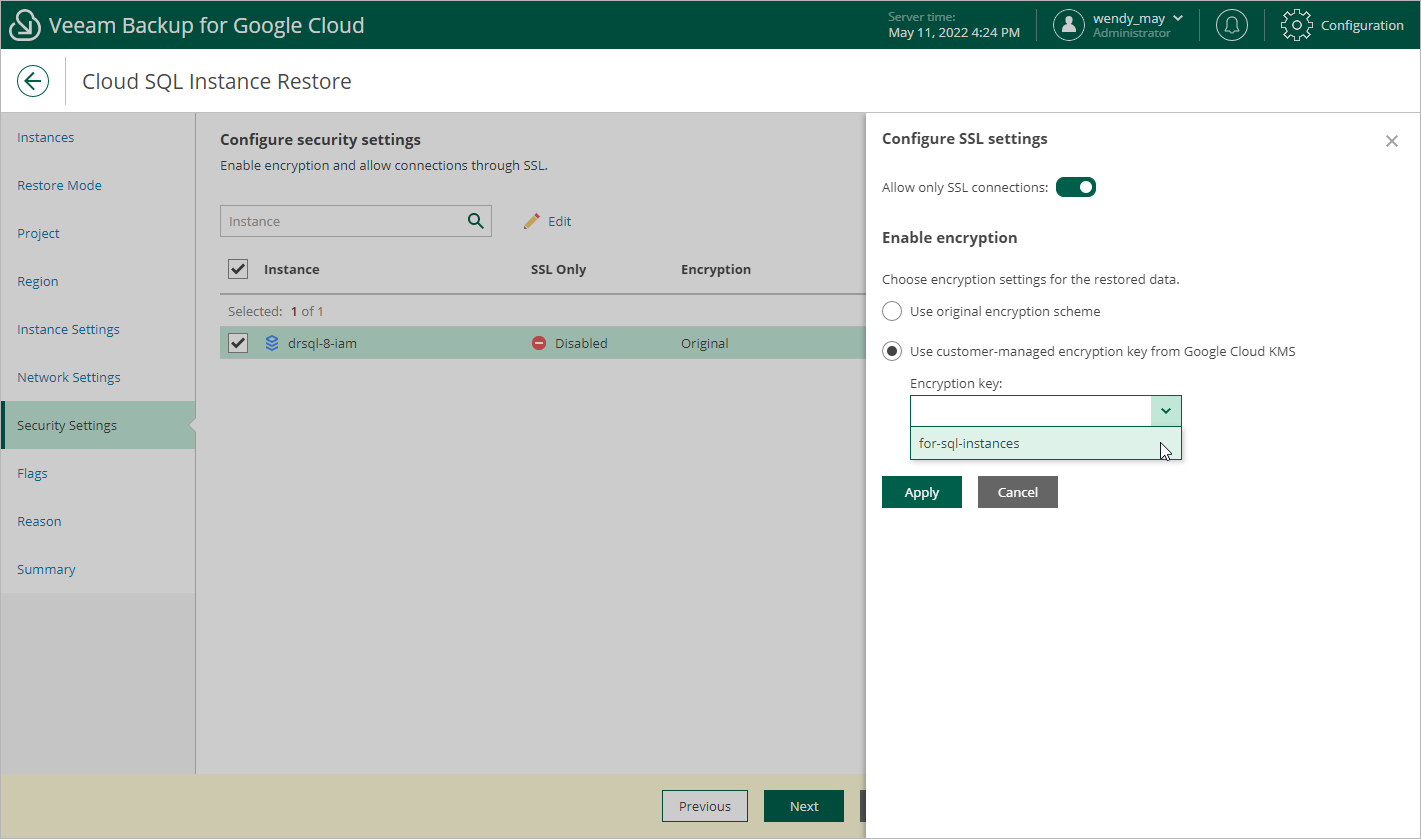
Task: Click the Disabled SSL status text
Action: [x=581, y=343]
